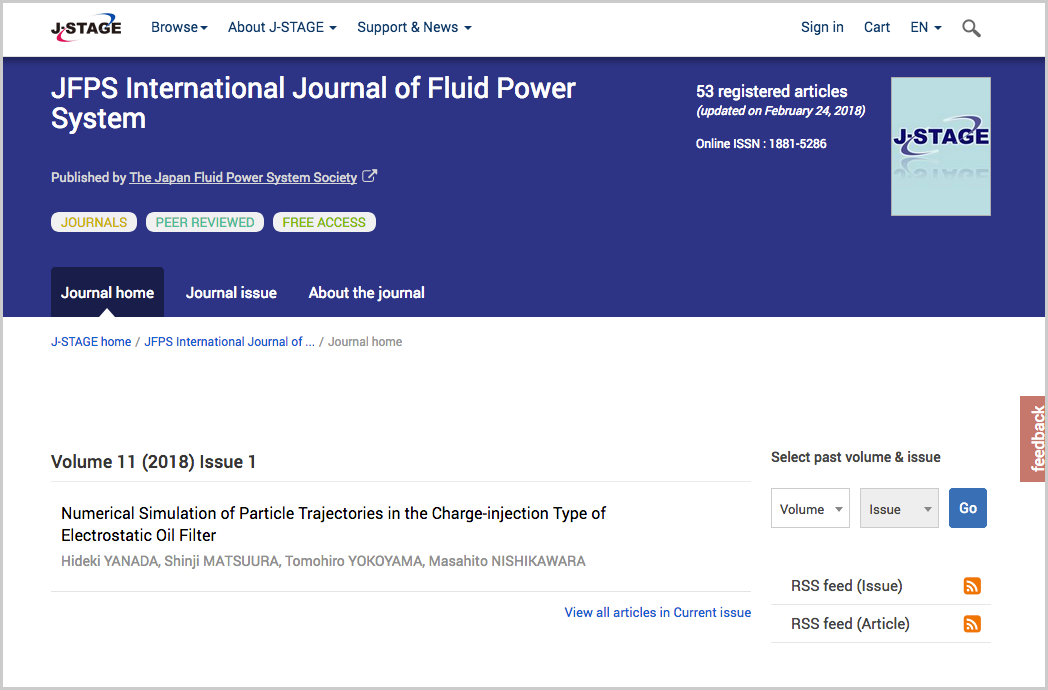1048x690 pixels.
Task: Click View all articles in Current issue
Action: tap(658, 612)
